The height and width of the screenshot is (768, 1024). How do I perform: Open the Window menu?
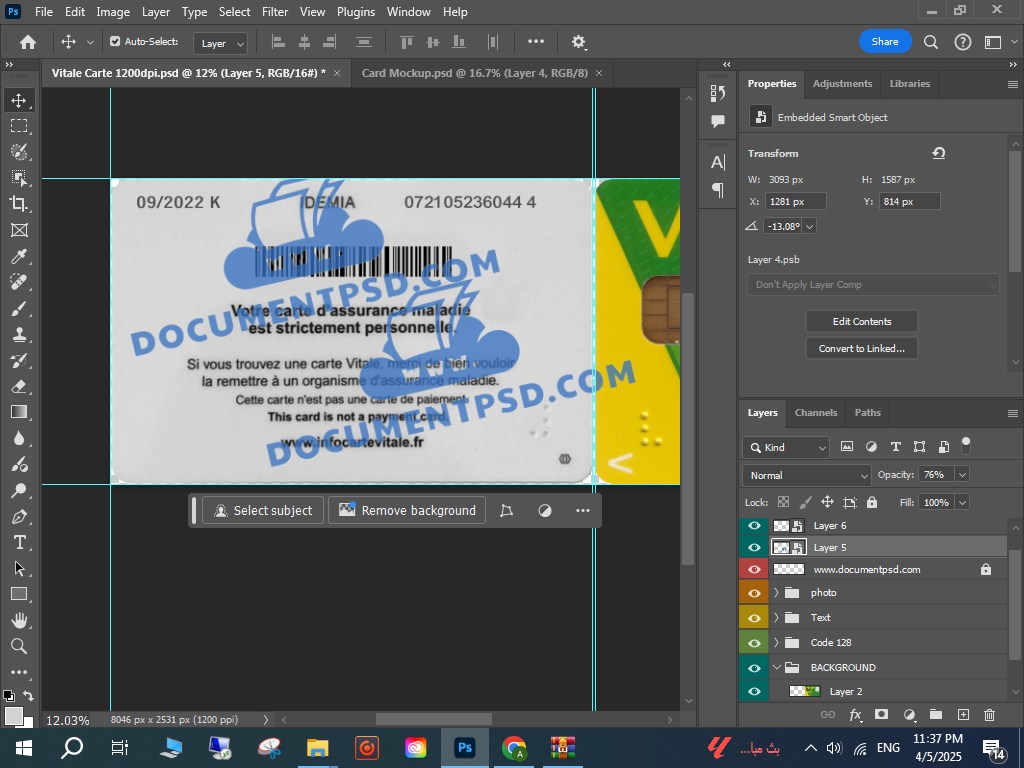pyautogui.click(x=408, y=12)
